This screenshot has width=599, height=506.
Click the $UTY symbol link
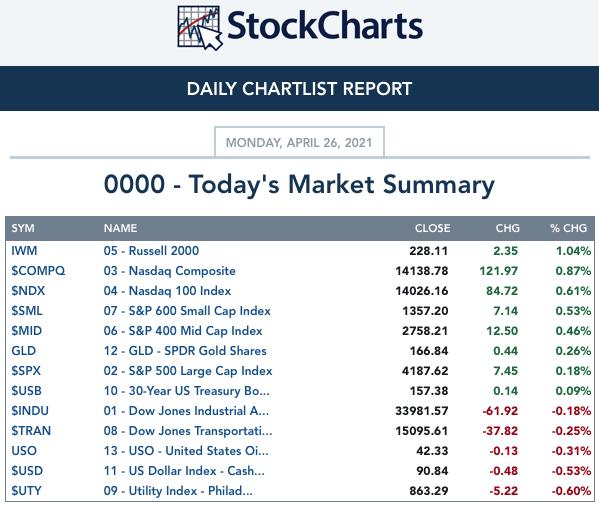[26, 491]
